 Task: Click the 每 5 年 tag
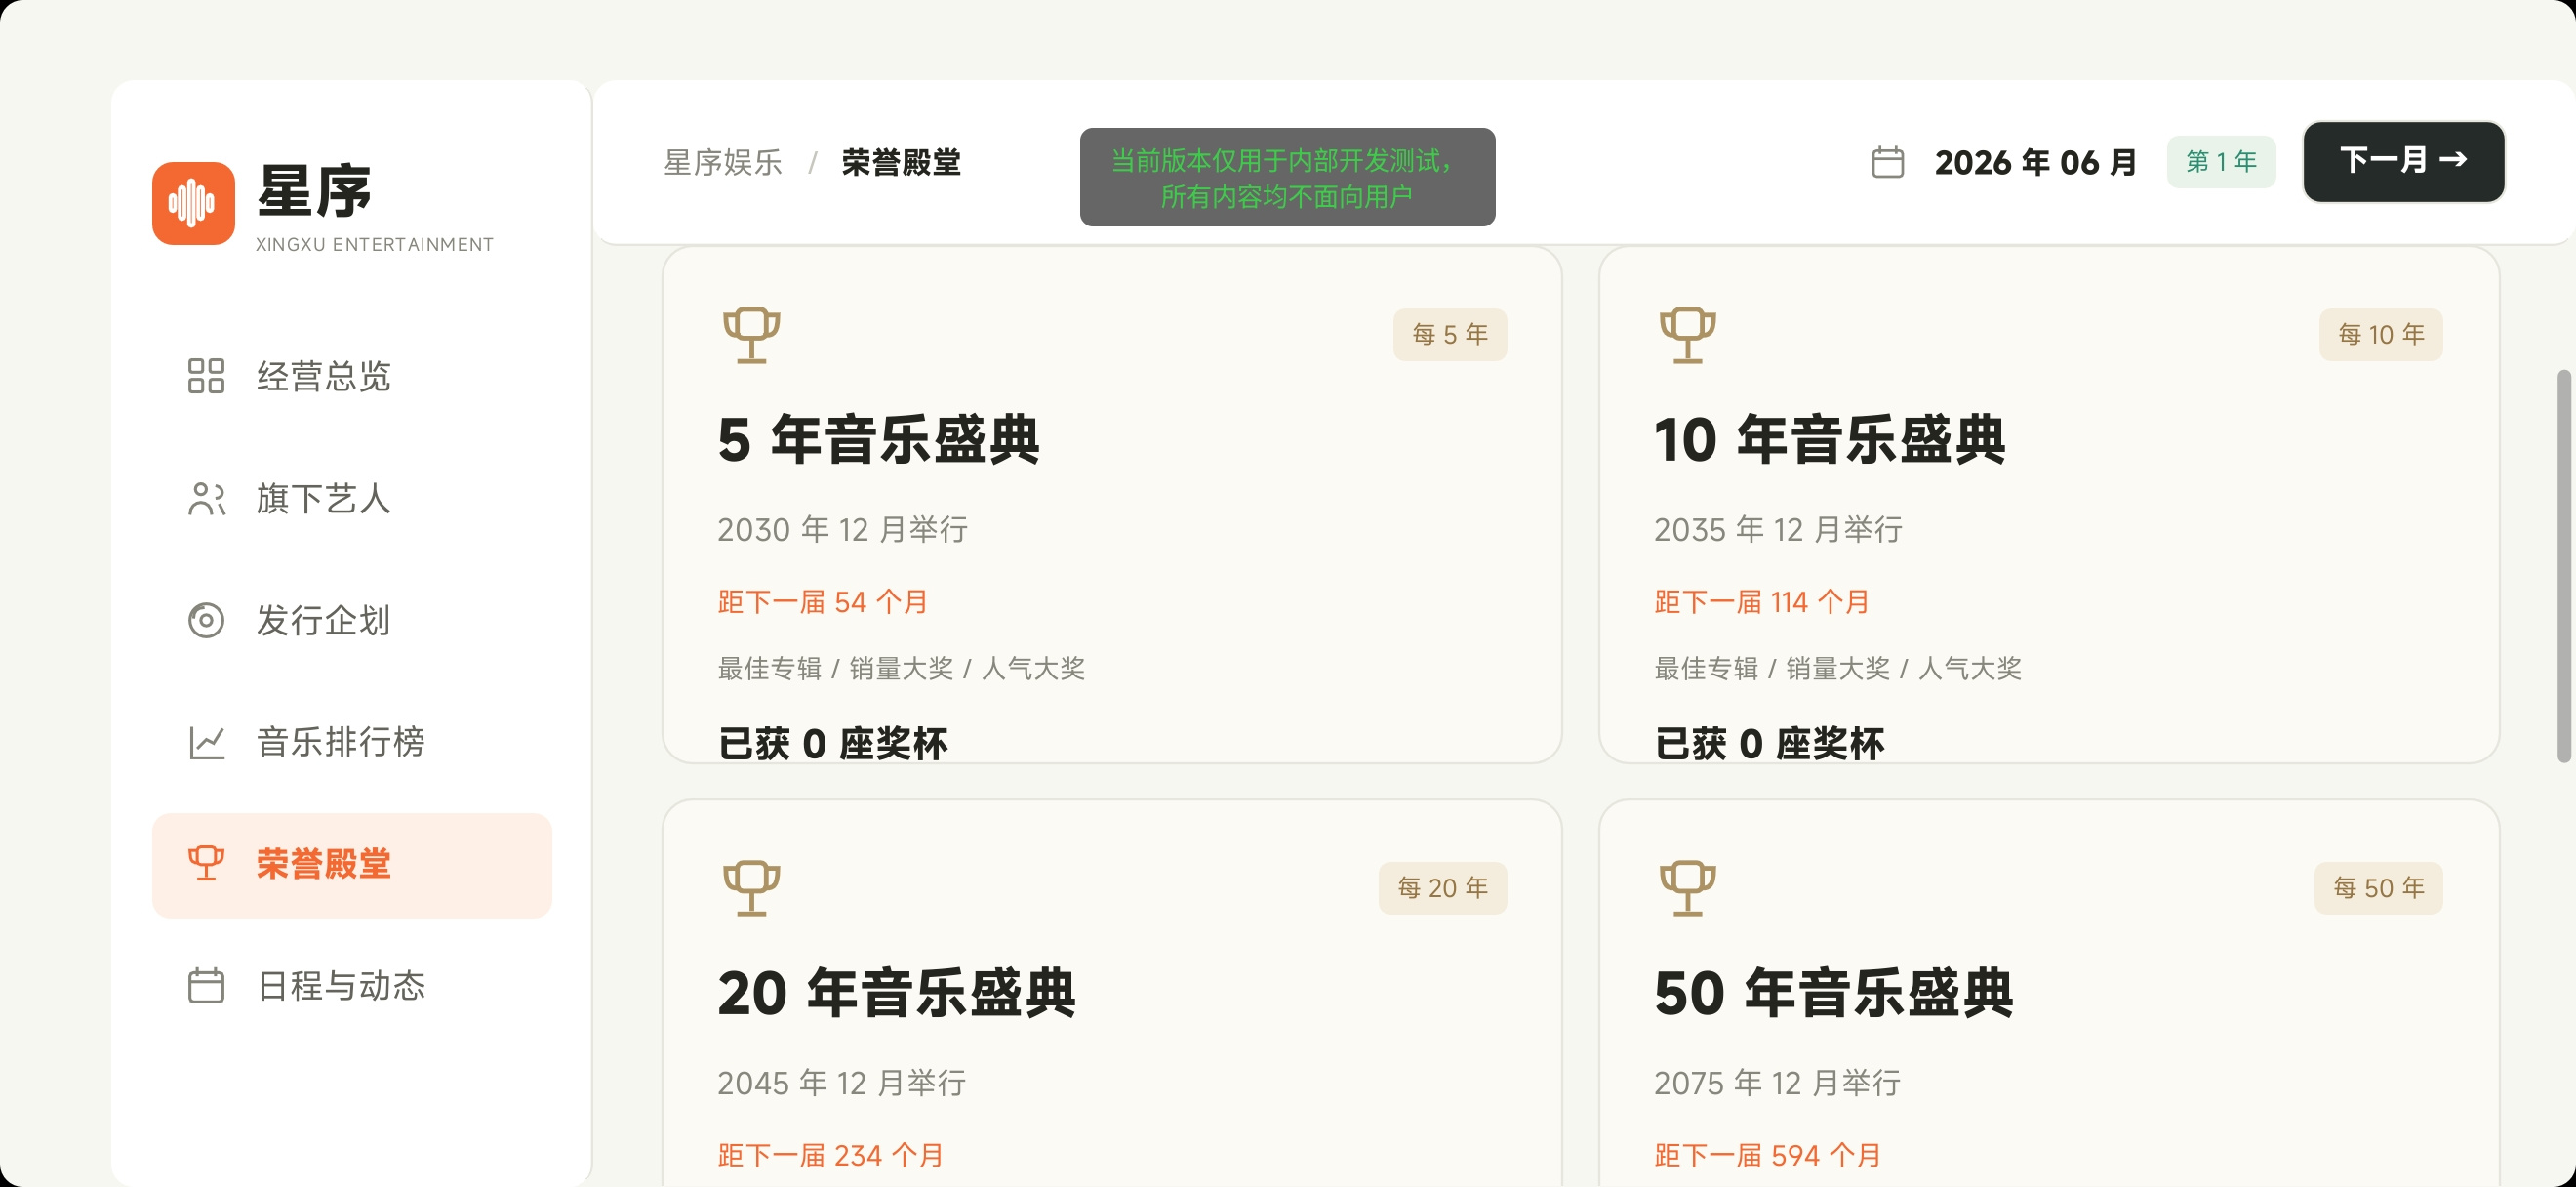(1449, 334)
